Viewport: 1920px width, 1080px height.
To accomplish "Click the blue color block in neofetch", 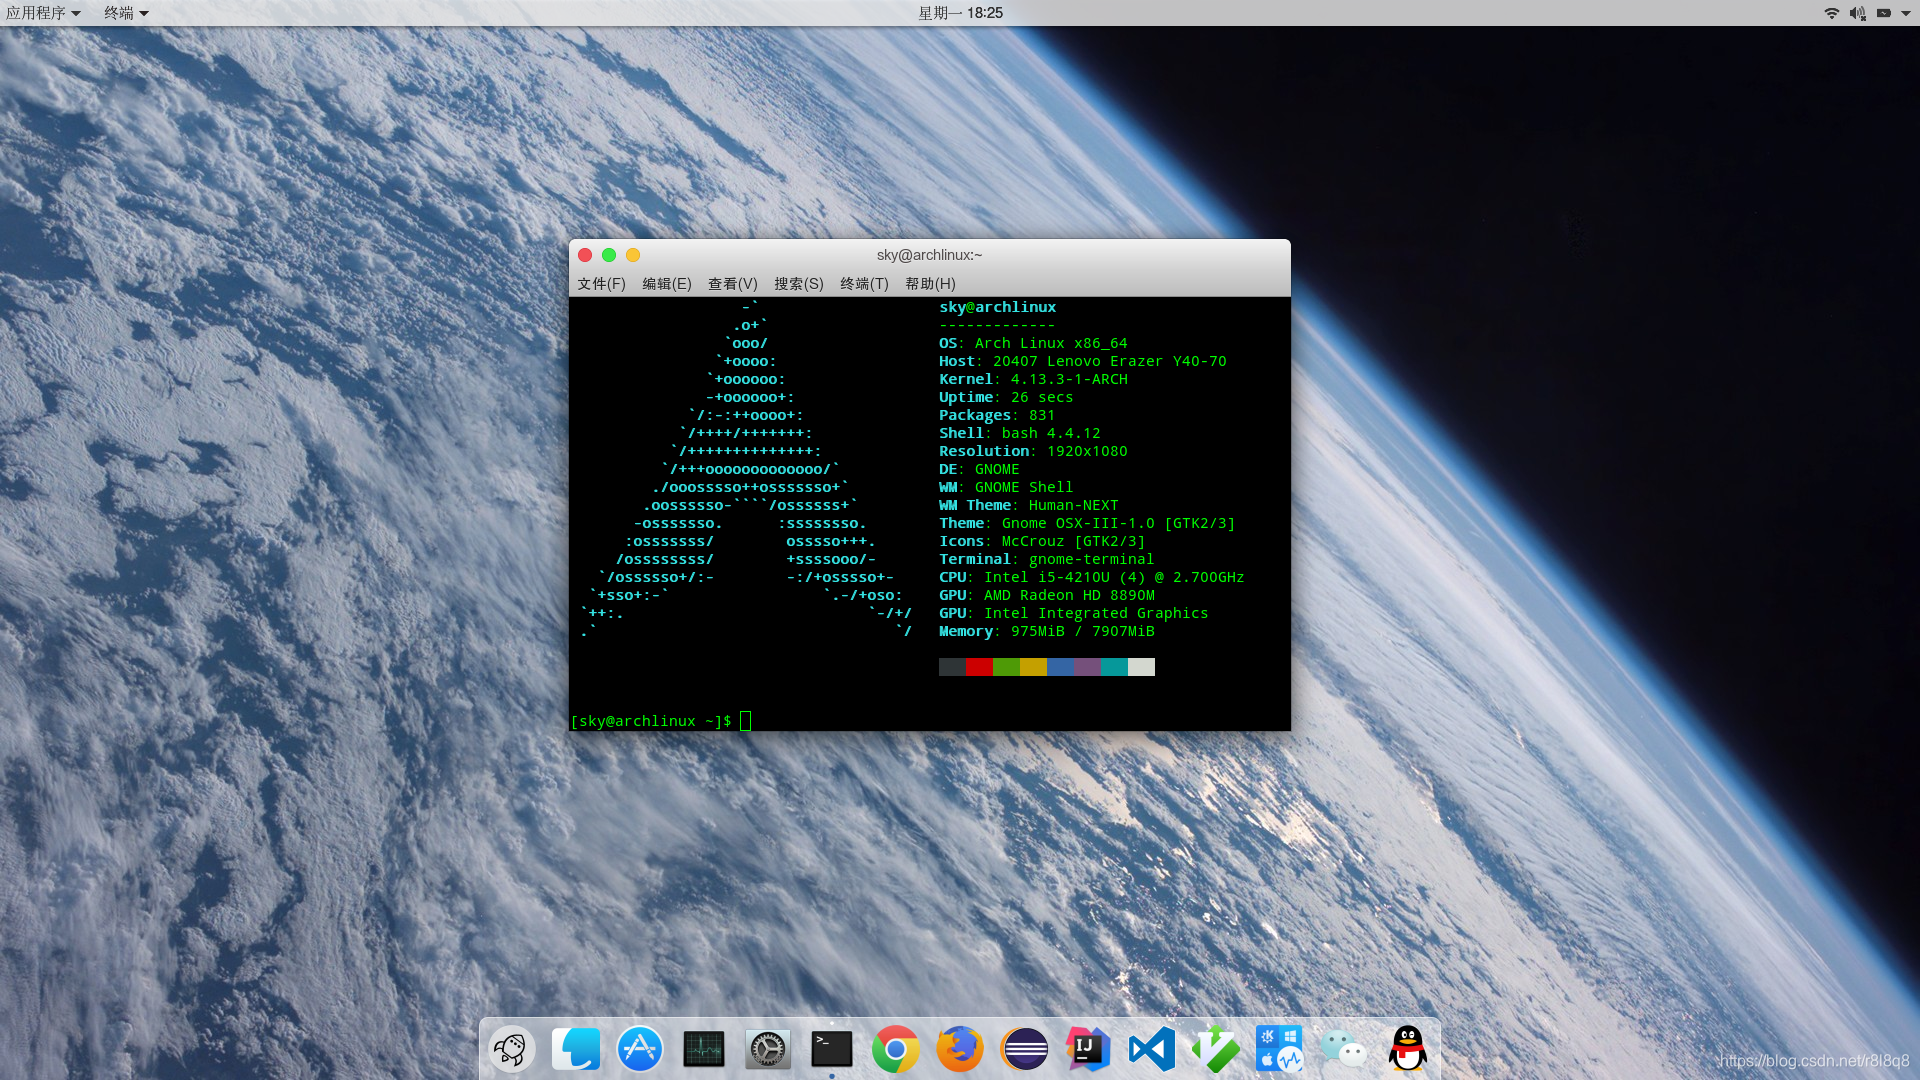I will pos(1060,667).
